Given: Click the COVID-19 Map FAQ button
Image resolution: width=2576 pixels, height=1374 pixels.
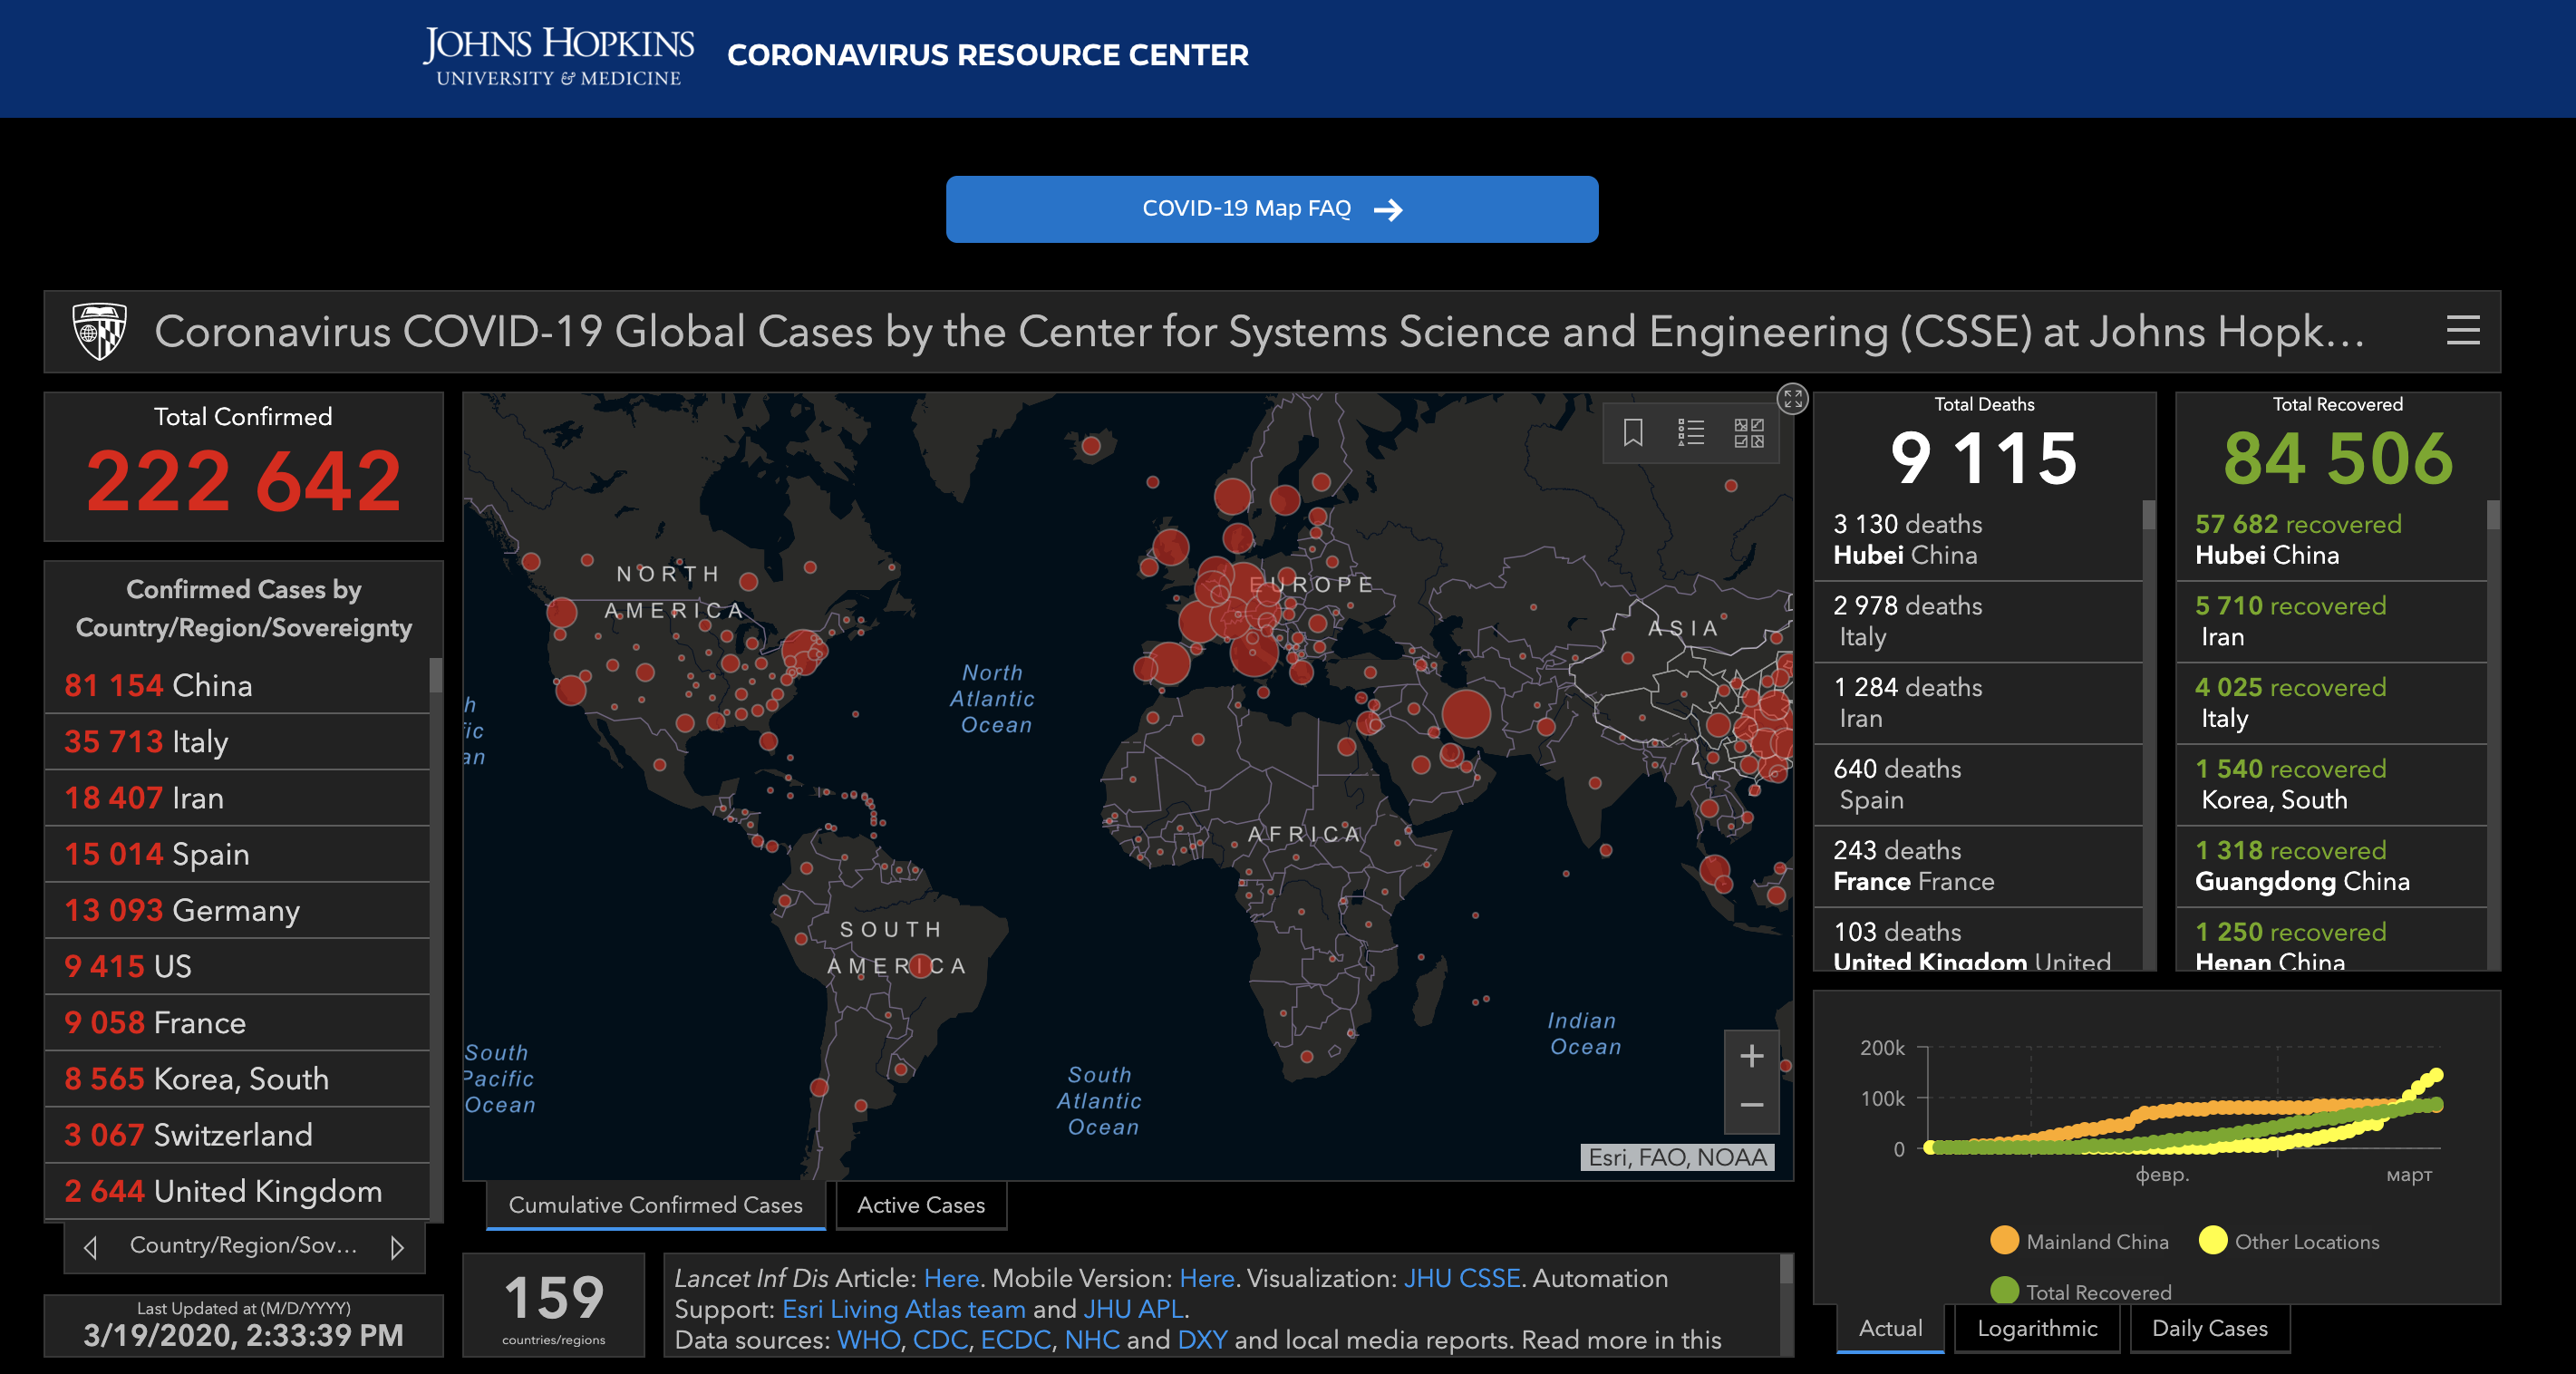Looking at the screenshot, I should point(1271,209).
